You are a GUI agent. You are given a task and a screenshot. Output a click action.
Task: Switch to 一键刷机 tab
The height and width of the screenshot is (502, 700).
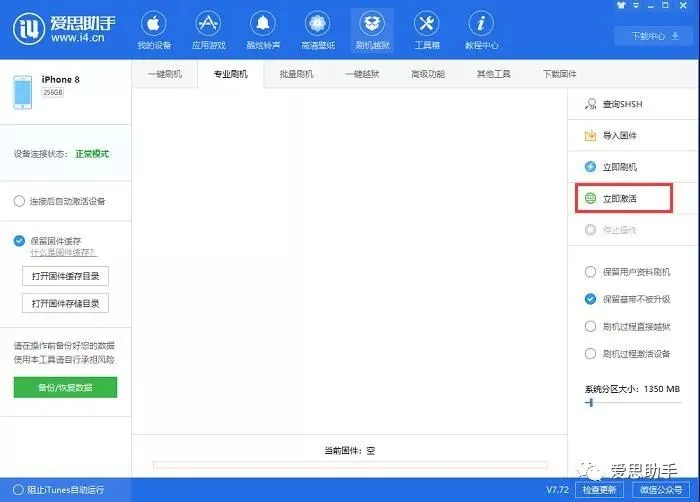coord(165,74)
